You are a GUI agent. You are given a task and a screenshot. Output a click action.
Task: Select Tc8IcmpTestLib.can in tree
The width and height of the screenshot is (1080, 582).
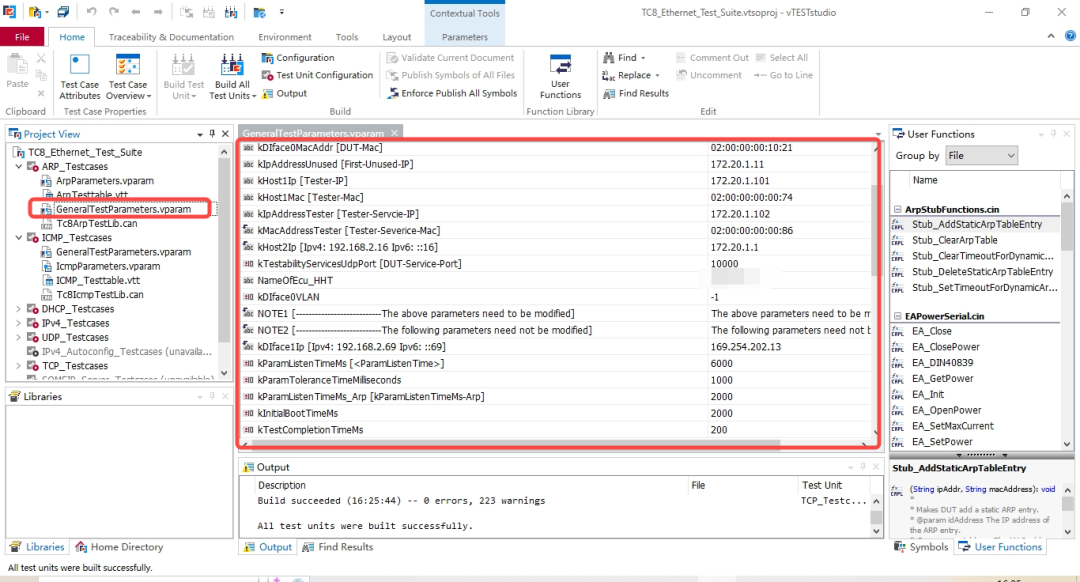coord(100,295)
